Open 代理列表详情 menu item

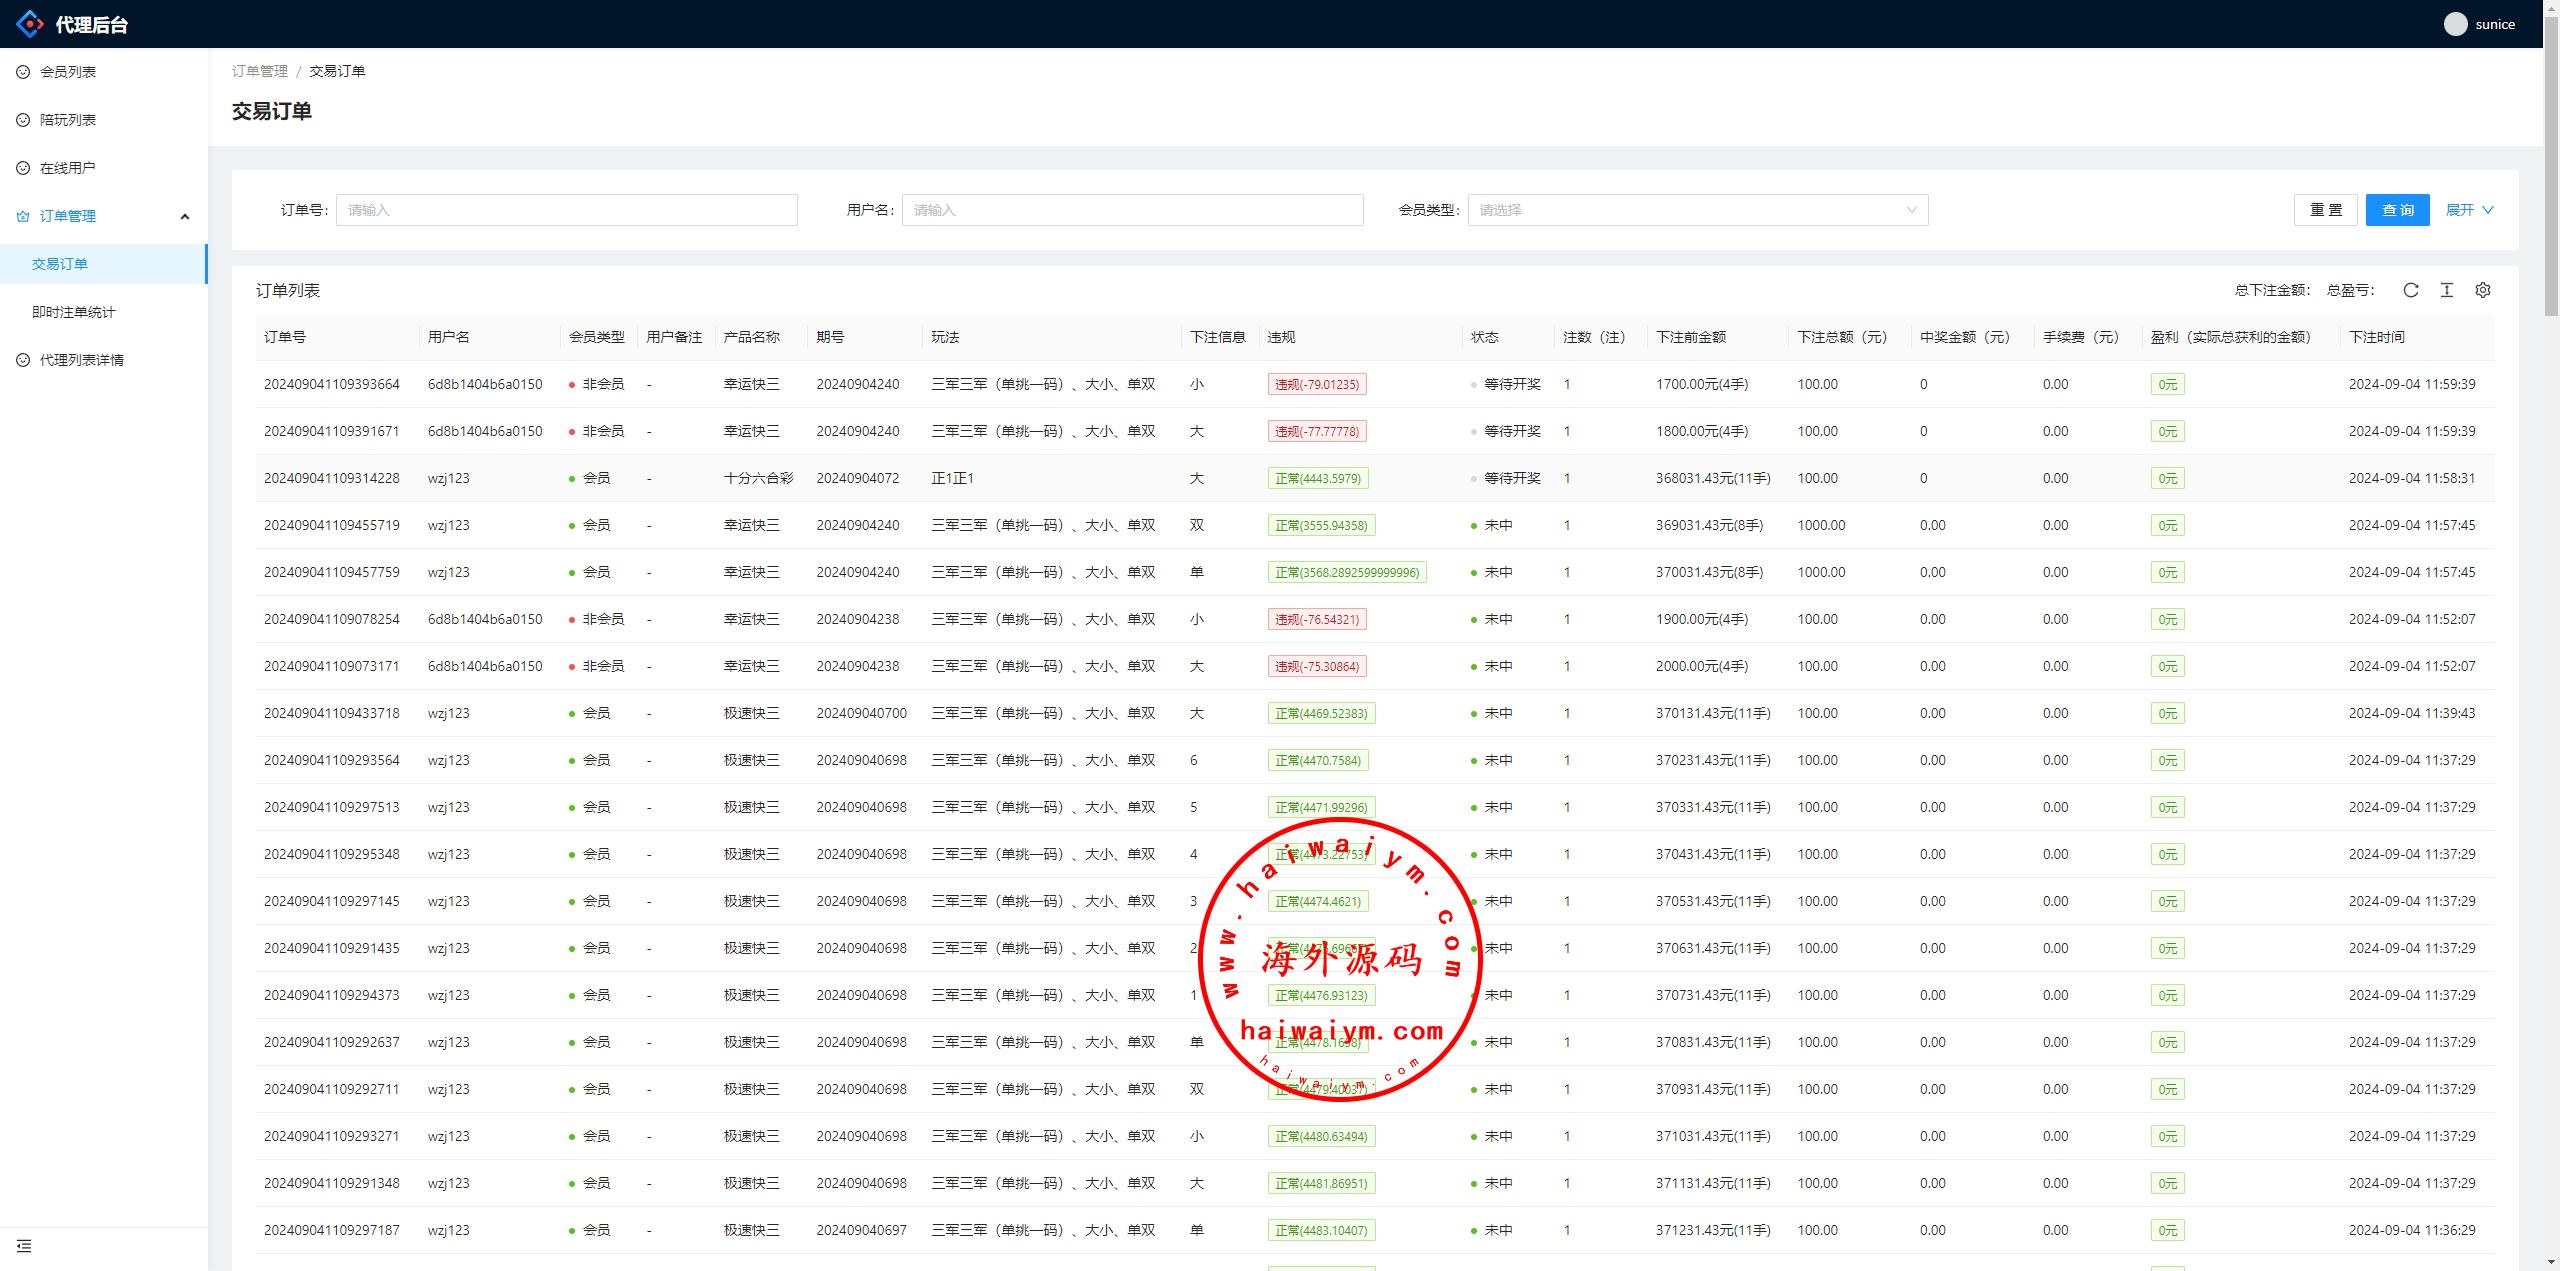[x=82, y=360]
